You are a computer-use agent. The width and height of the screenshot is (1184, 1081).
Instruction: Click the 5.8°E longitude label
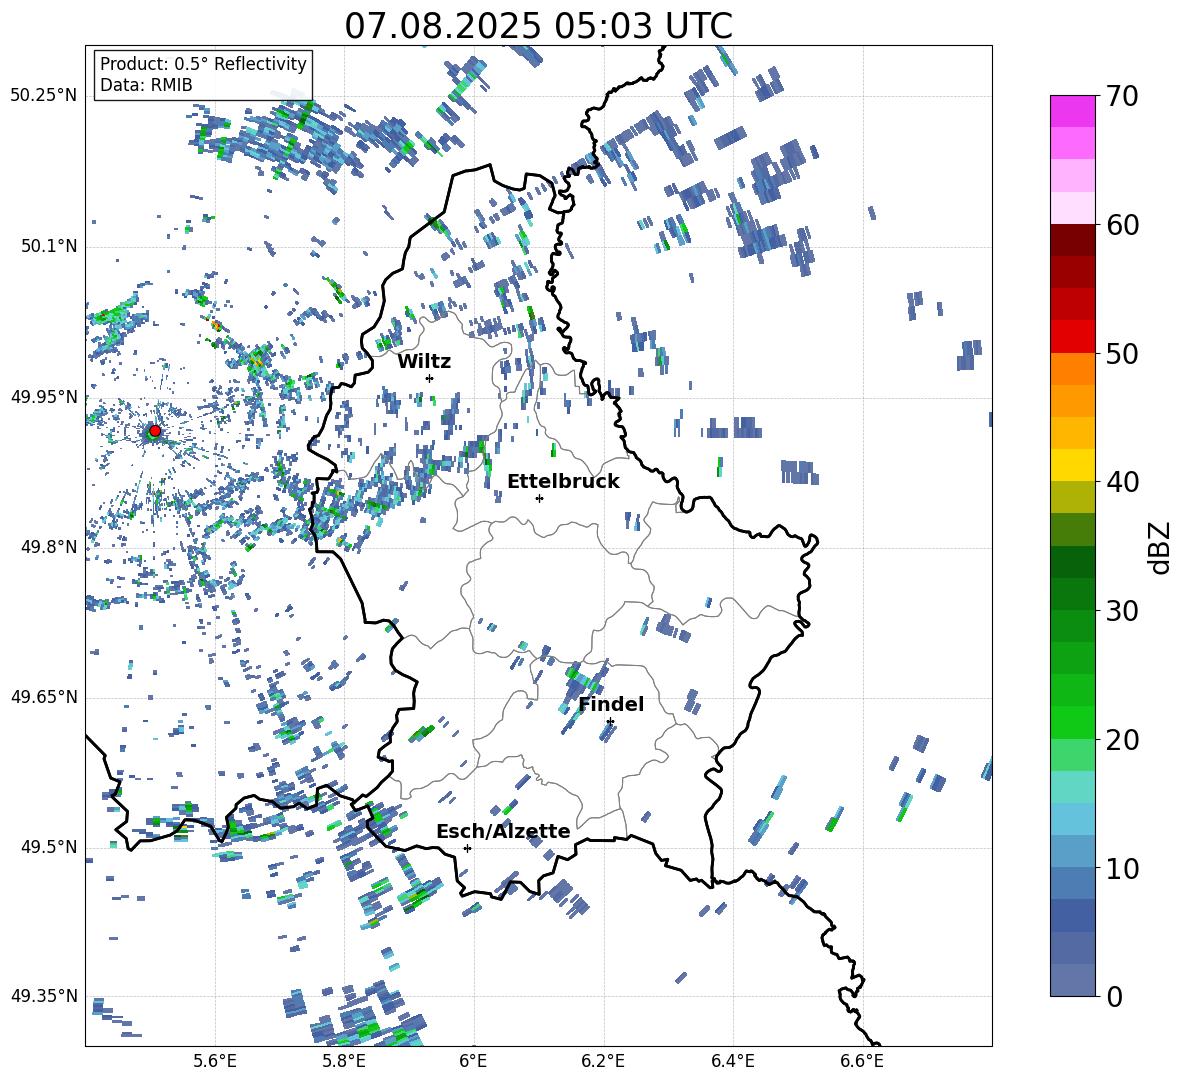(344, 1061)
